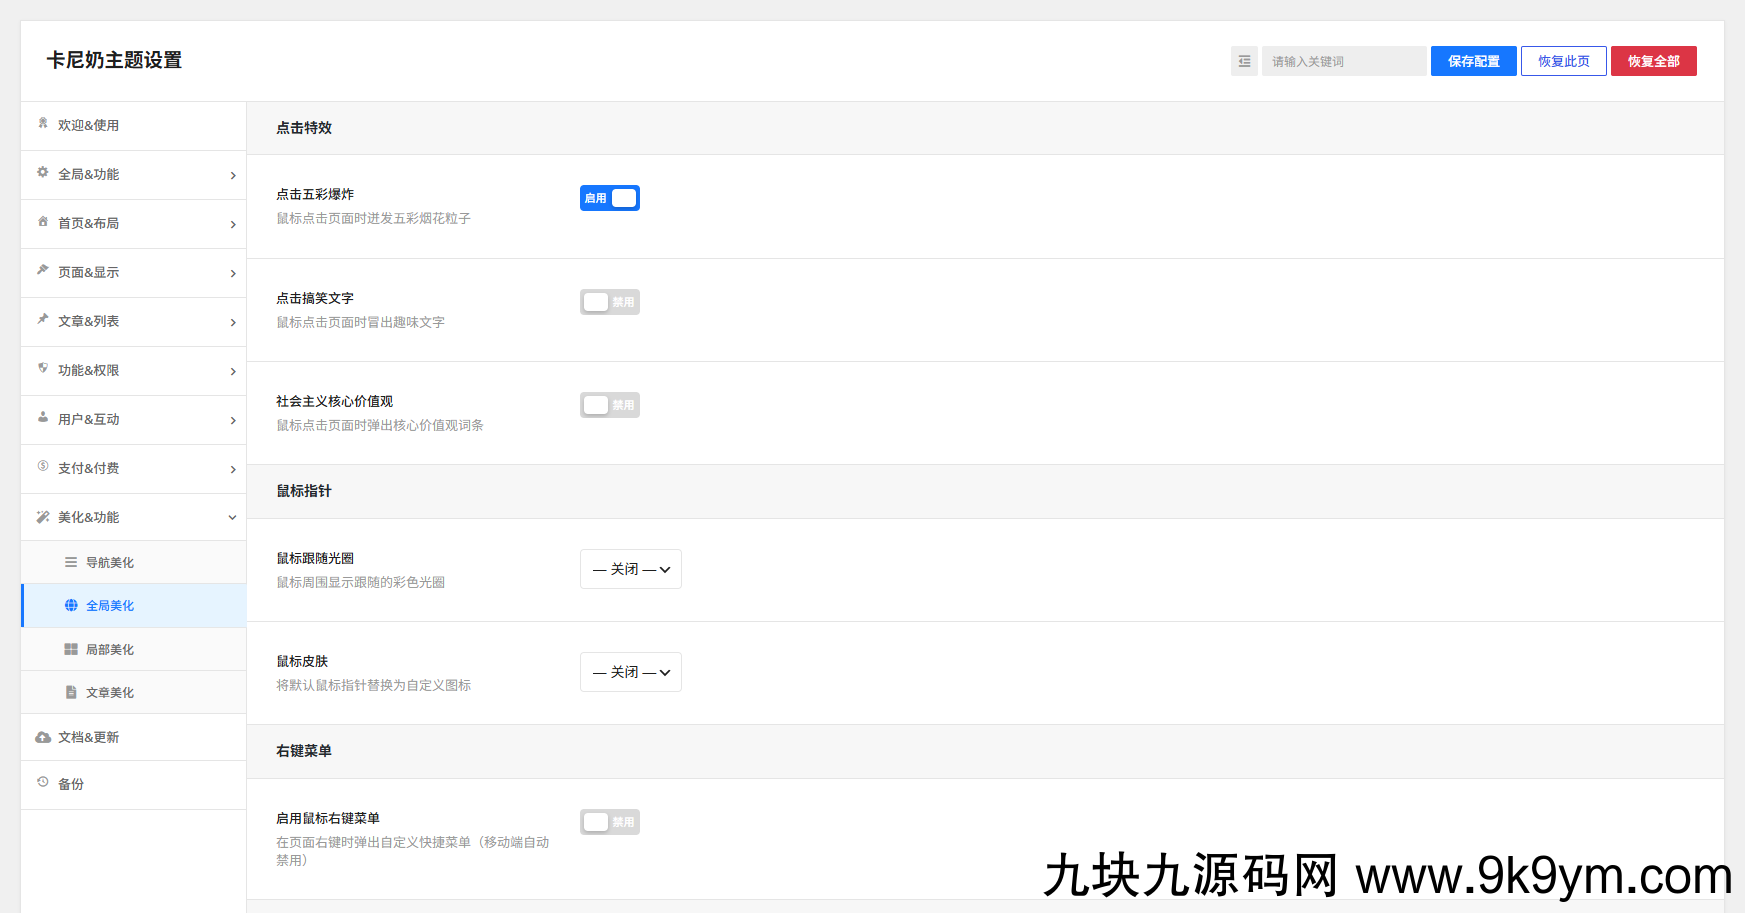Screen dimensions: 1745x913
Task: Turn on the 社会主义核心价值观 switch
Action: coord(610,405)
